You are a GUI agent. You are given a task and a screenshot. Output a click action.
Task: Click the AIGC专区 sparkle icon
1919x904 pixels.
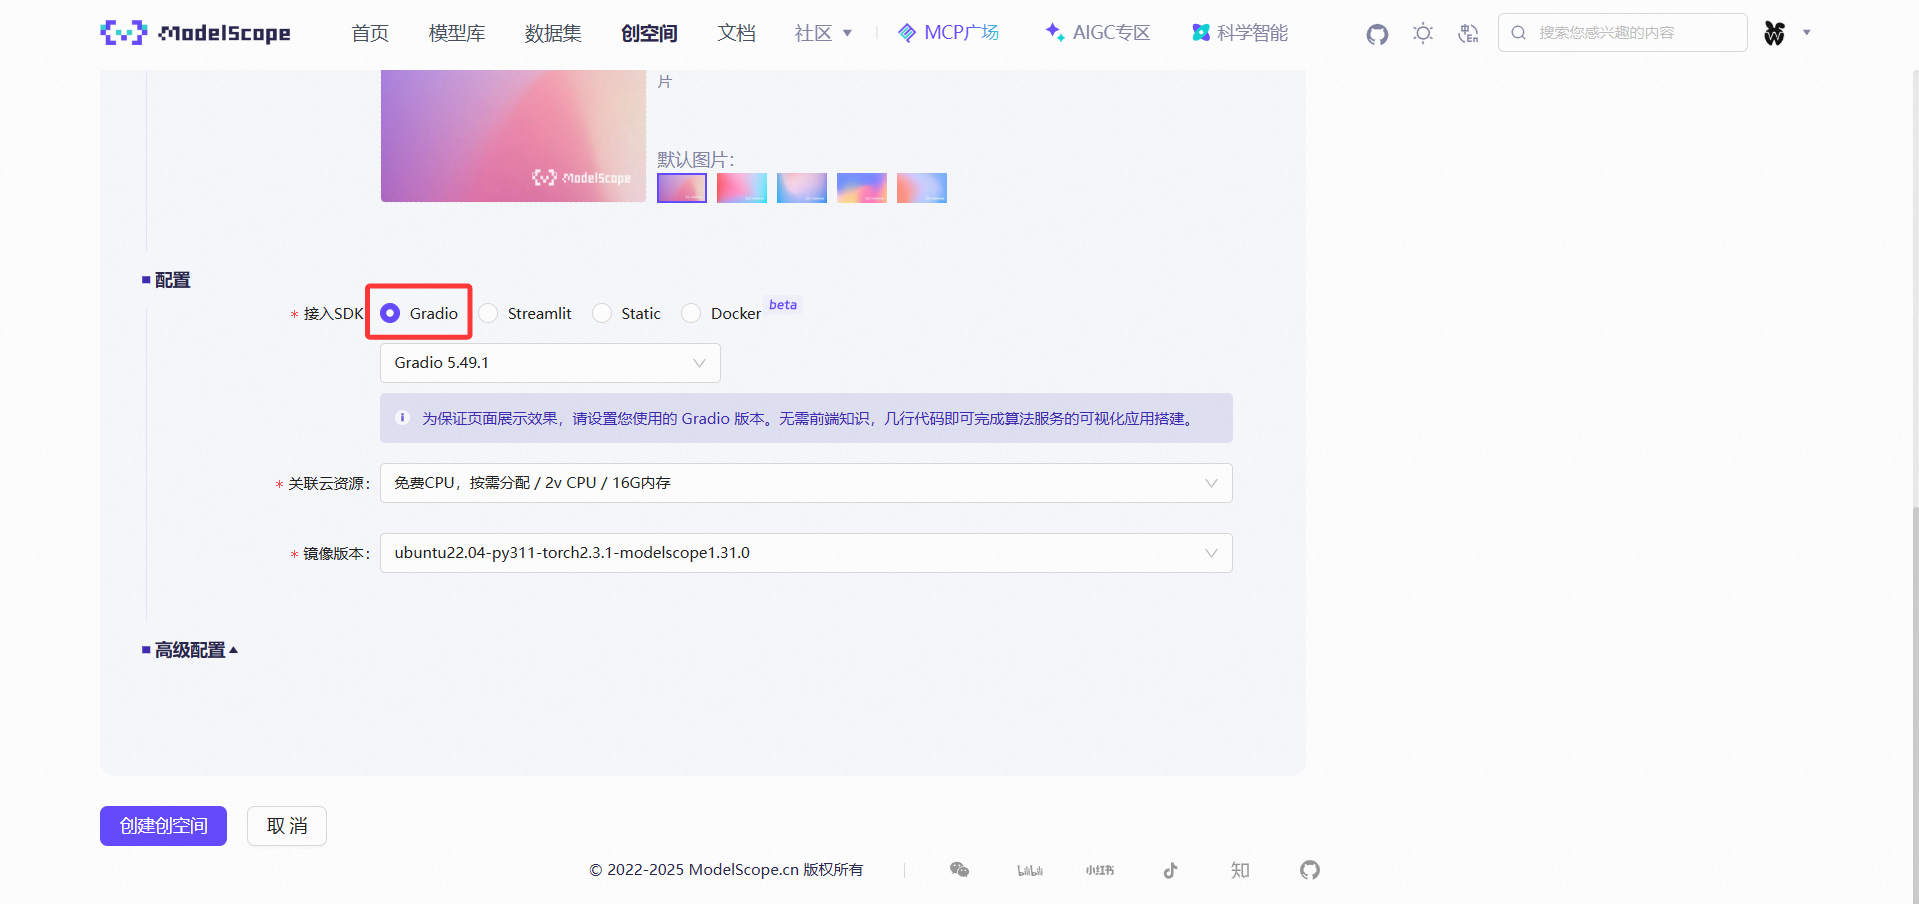1054,33
